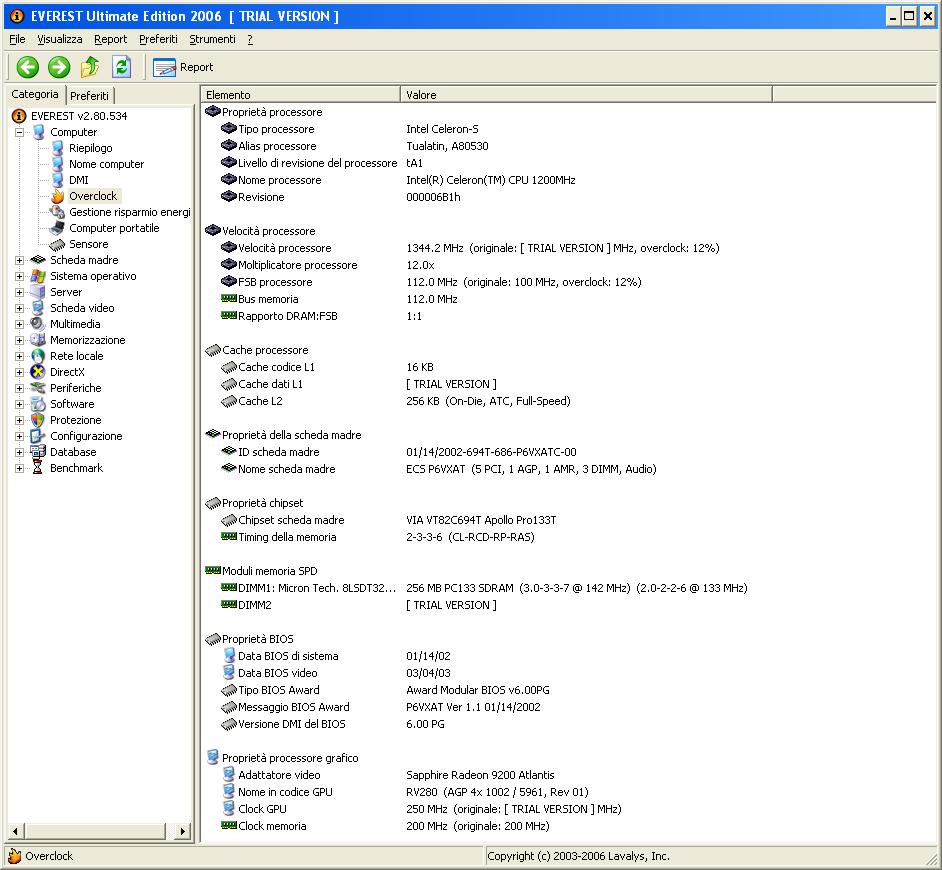
Task: Select the Adattatore video row
Action: pyautogui.click(x=388, y=775)
